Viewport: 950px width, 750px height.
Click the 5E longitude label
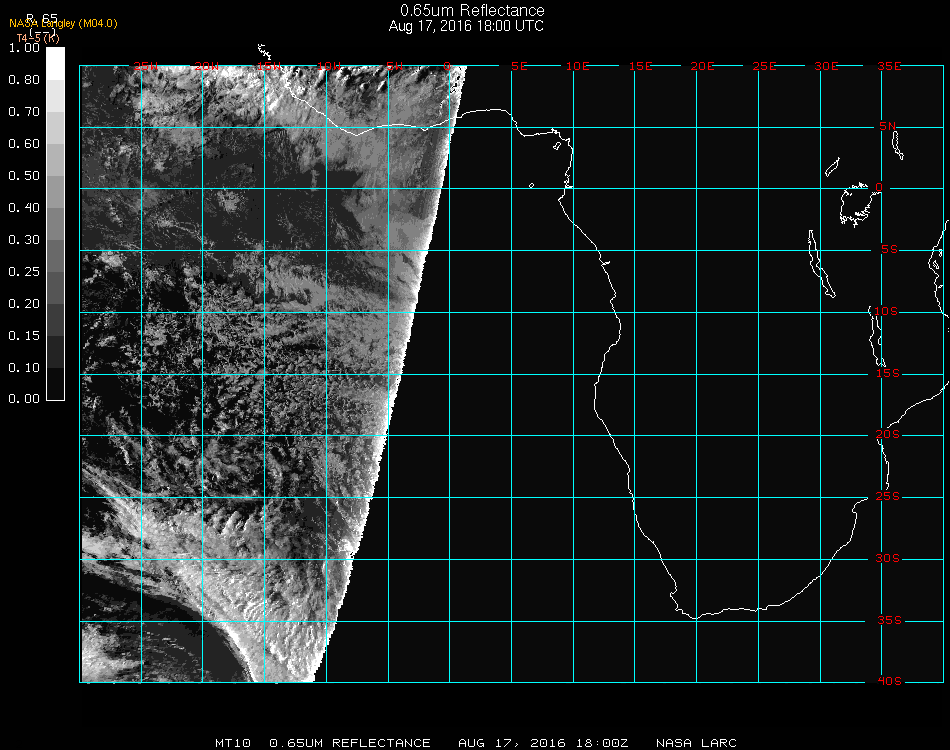[x=519, y=66]
